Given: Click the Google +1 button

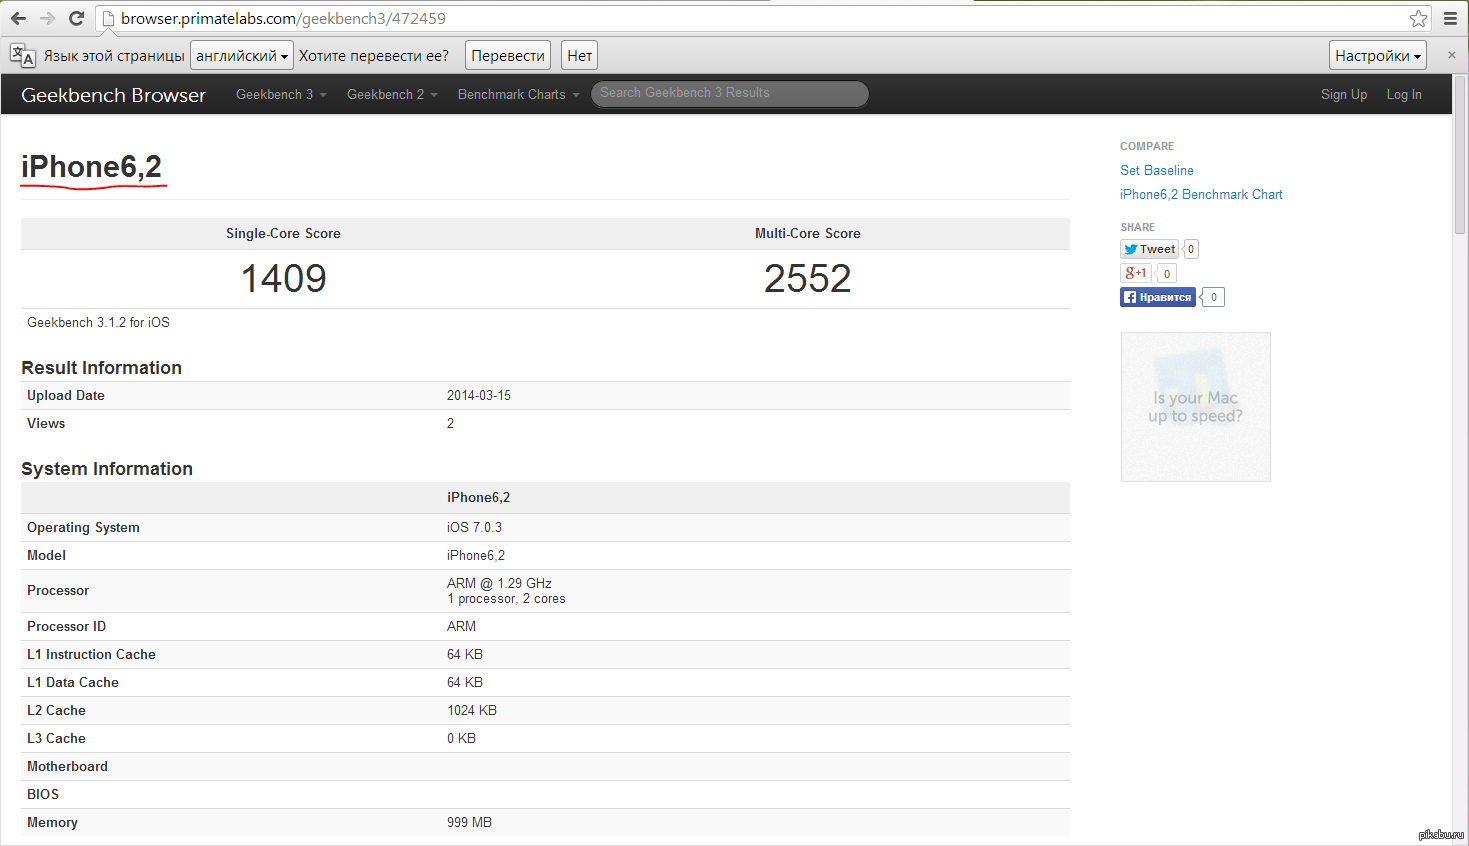Looking at the screenshot, I should 1135,273.
